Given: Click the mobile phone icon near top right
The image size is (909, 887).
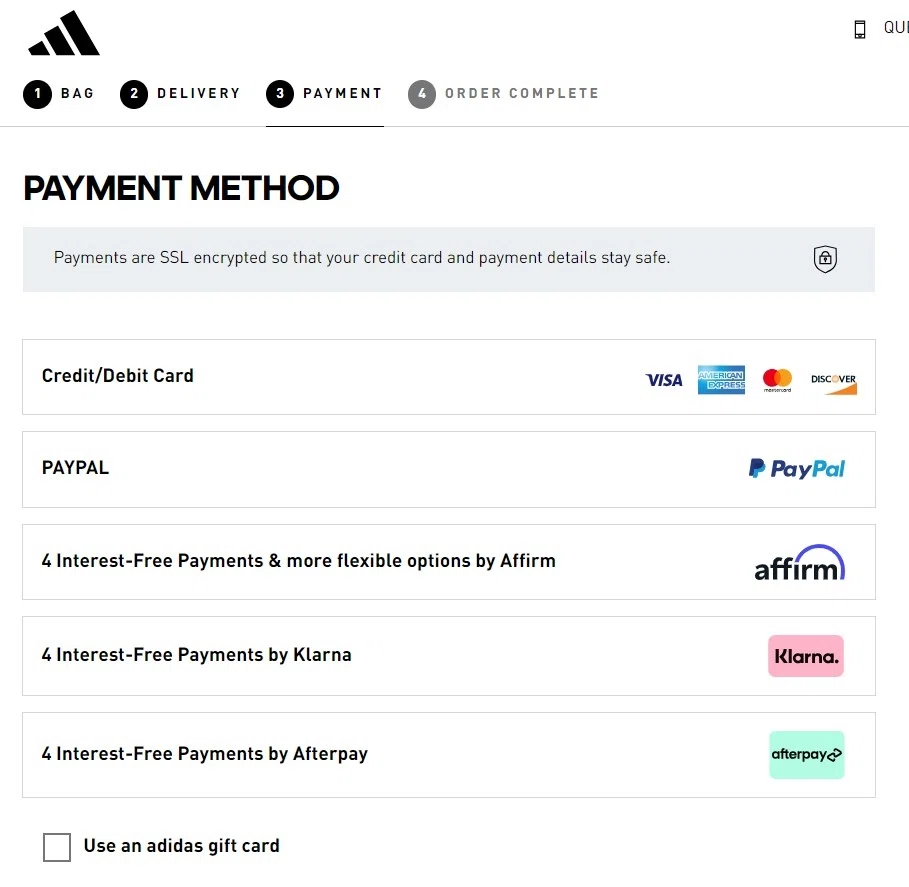Looking at the screenshot, I should click(x=859, y=28).
